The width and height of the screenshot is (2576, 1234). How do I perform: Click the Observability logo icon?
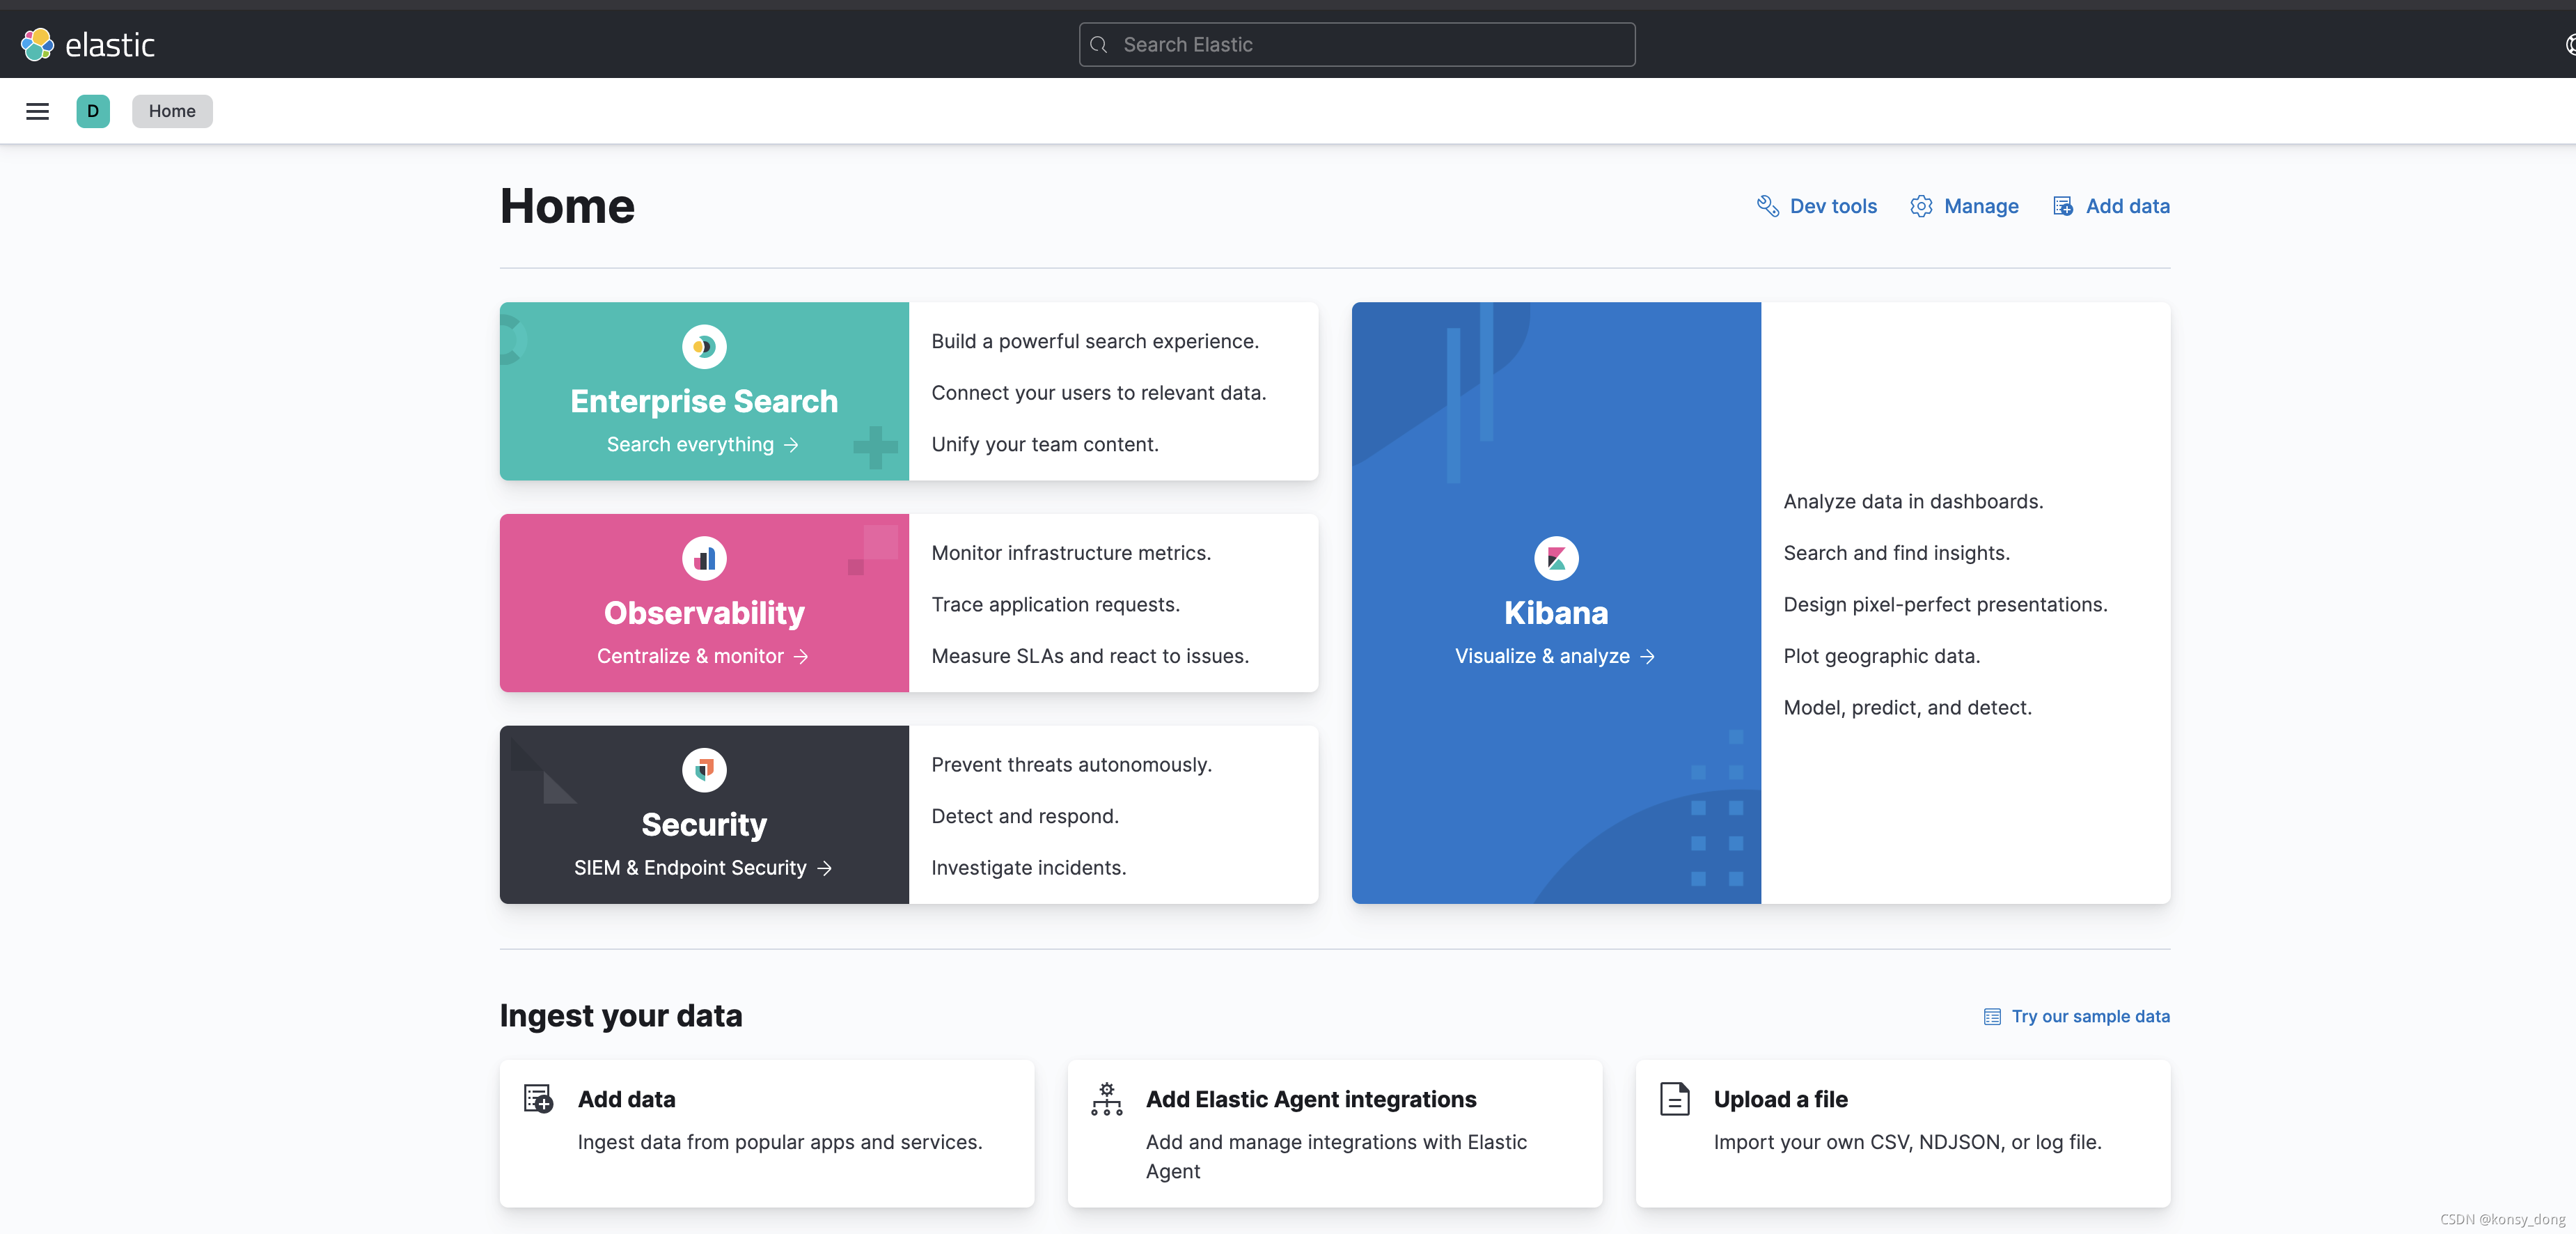click(704, 558)
